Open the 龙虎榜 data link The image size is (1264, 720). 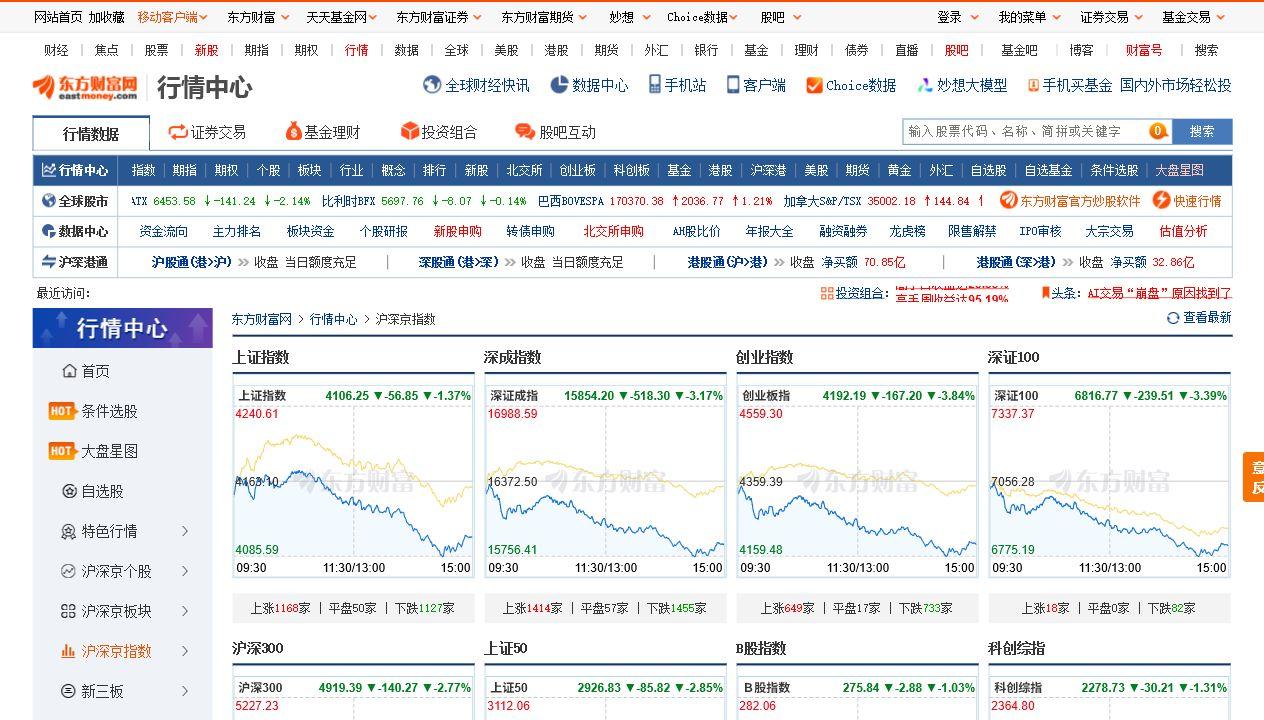(x=907, y=231)
